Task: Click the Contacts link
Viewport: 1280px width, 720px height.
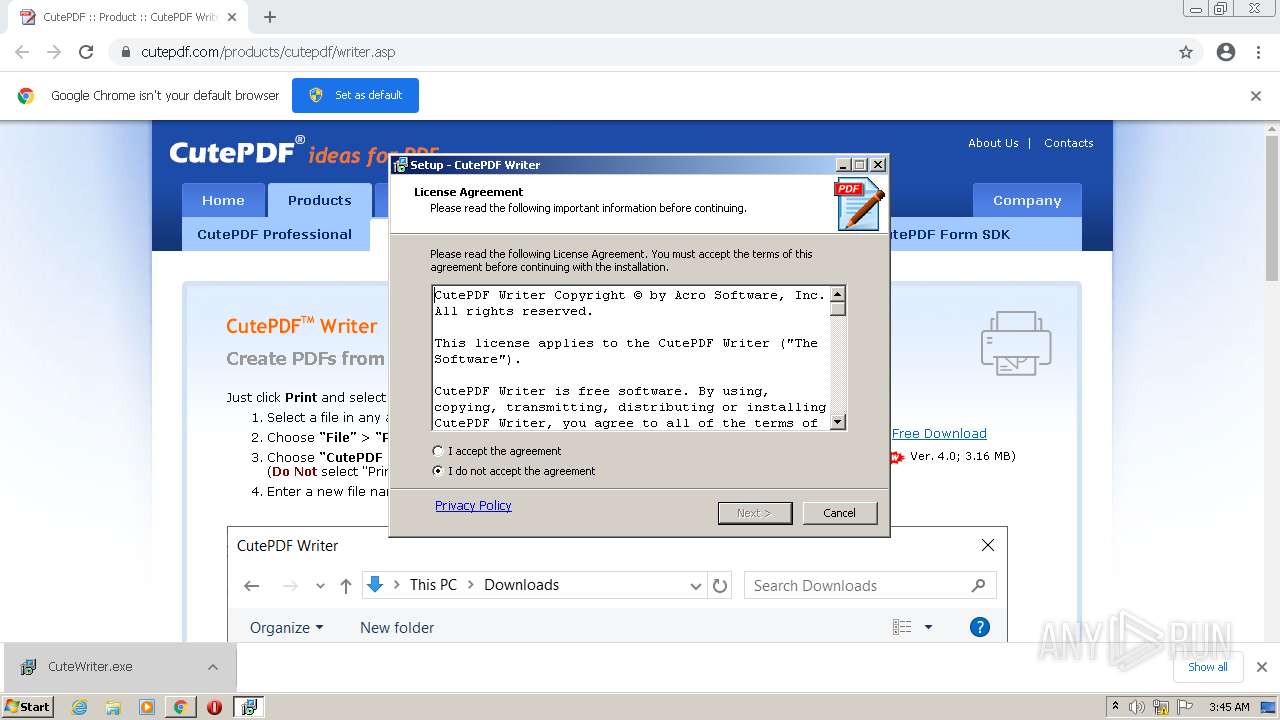Action: point(1068,143)
